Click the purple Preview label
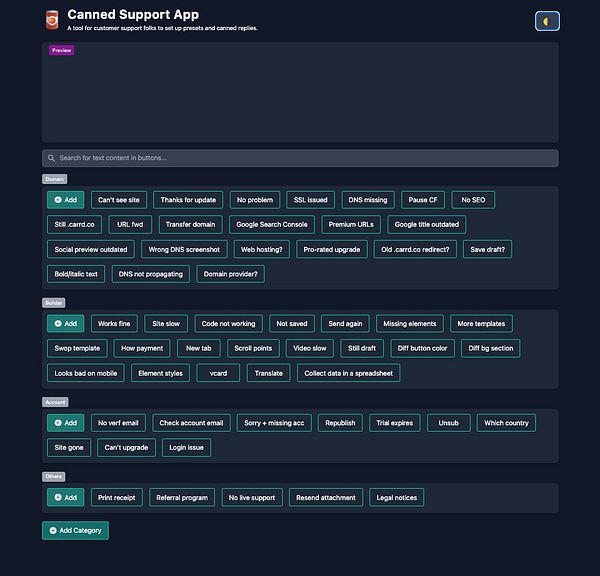This screenshot has width=600, height=576. click(62, 50)
